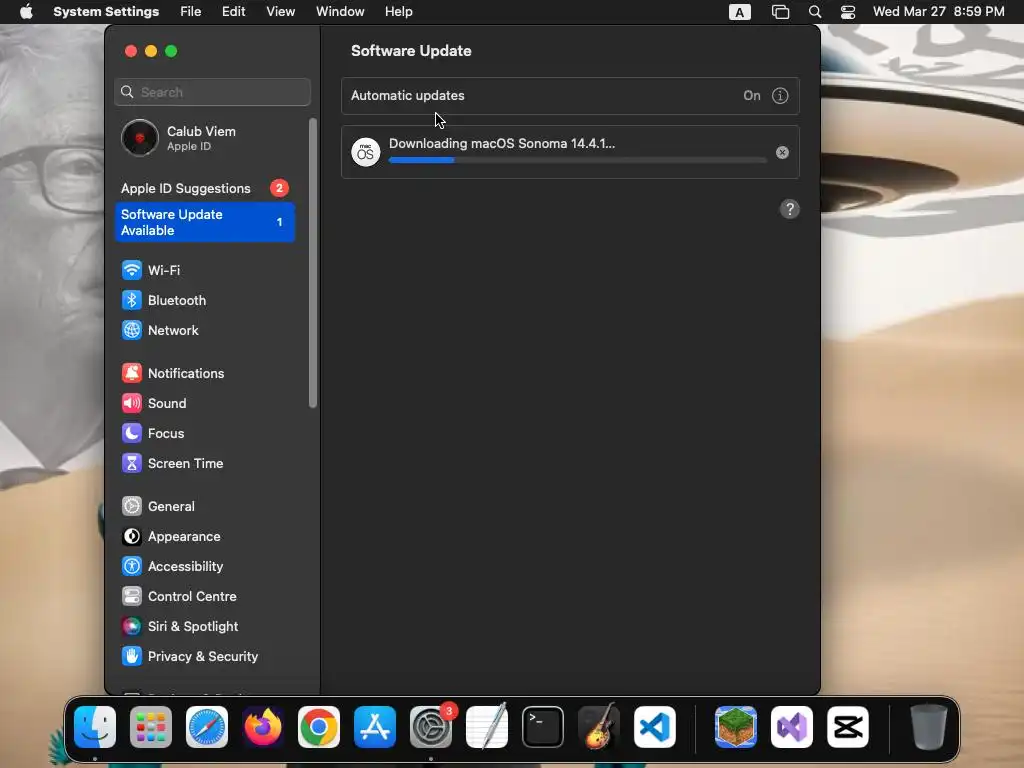Launch CapCut from the Dock
Viewport: 1024px width, 768px height.
(x=848, y=727)
